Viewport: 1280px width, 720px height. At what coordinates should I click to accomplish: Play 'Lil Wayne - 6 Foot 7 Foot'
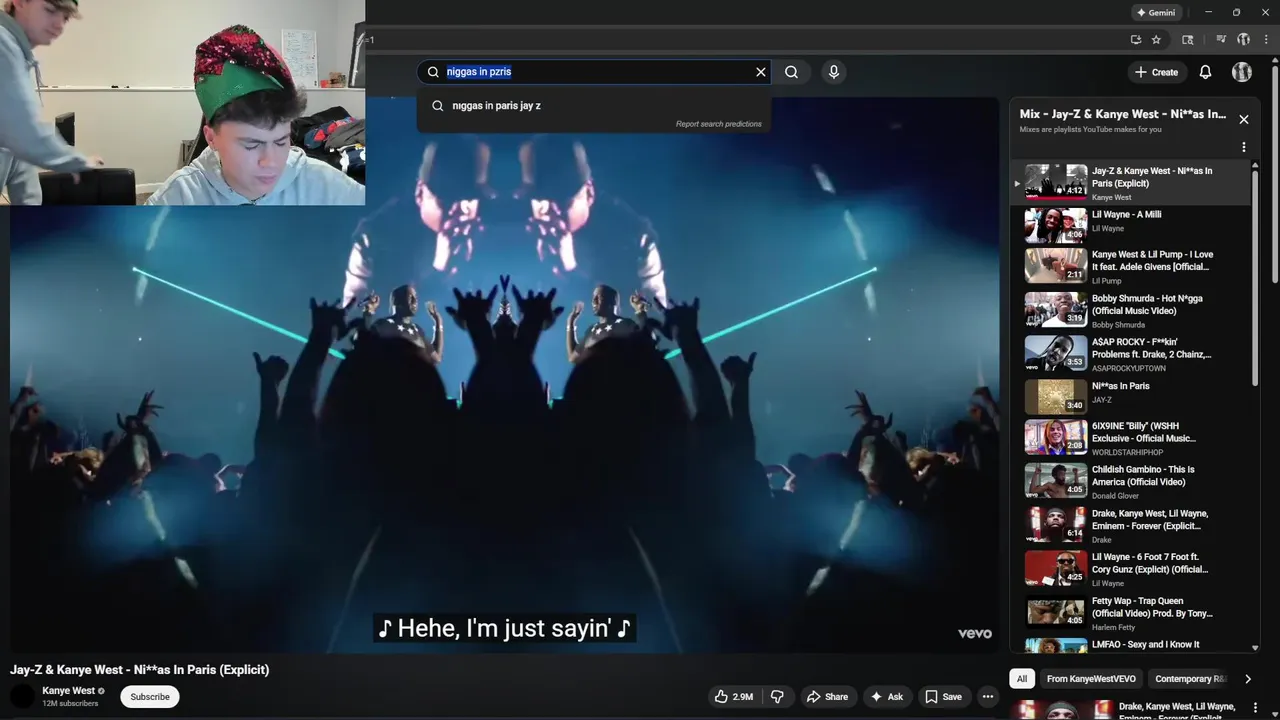1131,569
